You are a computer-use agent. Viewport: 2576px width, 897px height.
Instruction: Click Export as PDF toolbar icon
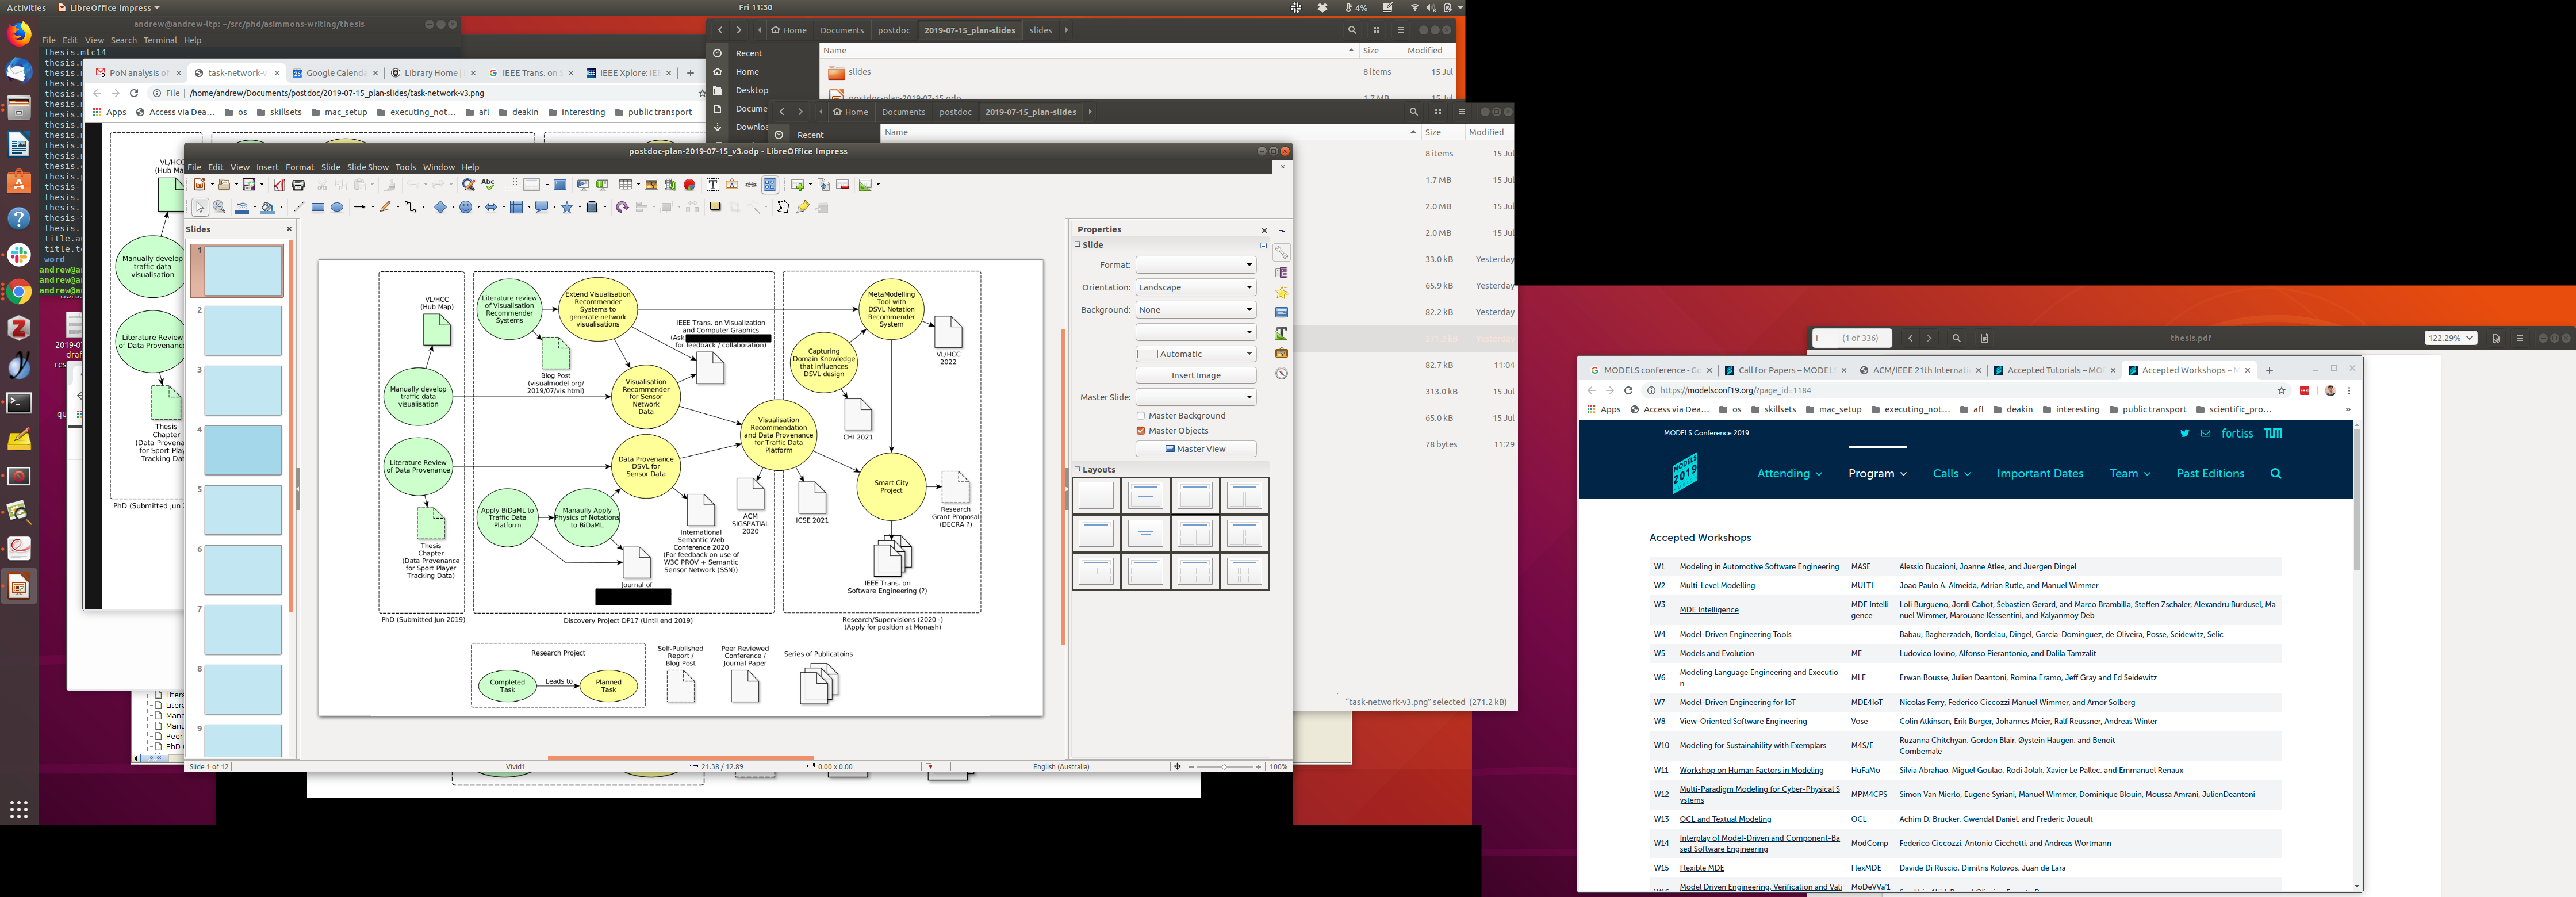(x=279, y=185)
